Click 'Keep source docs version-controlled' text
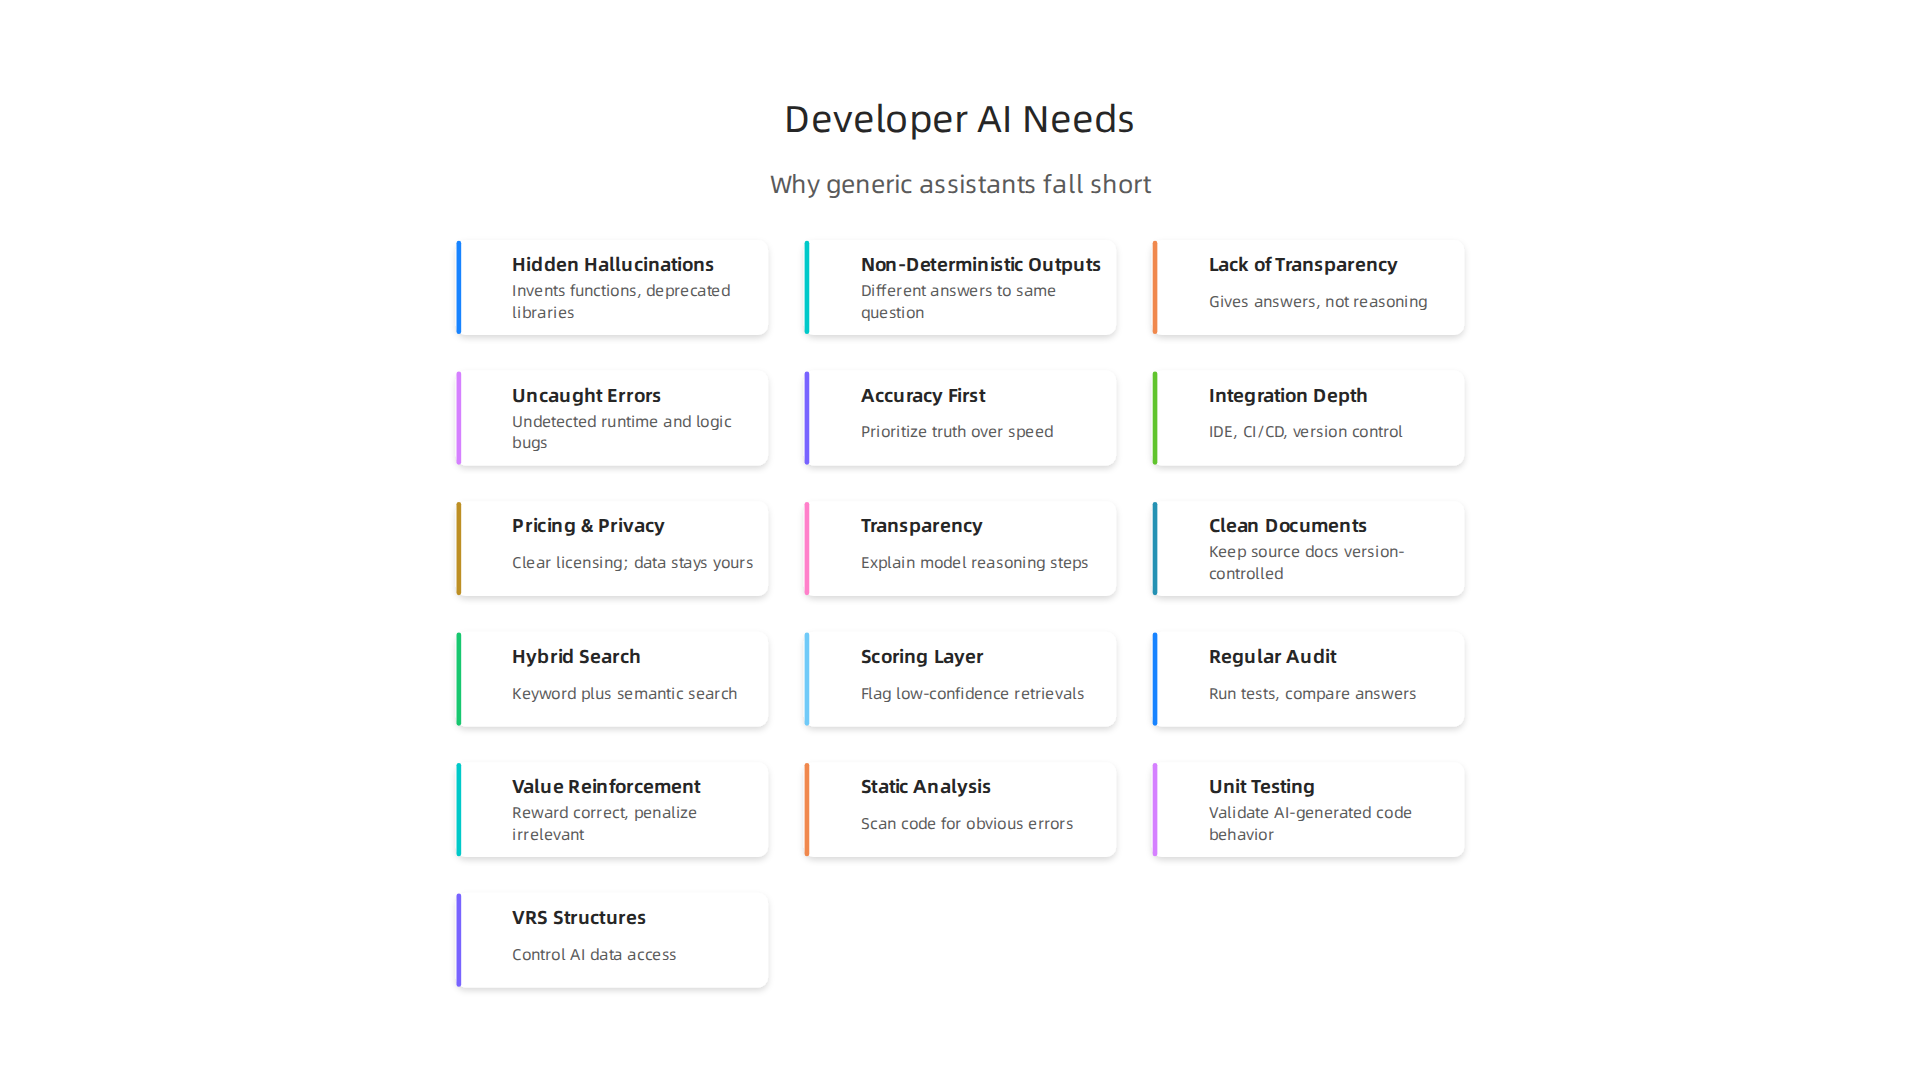 (x=1306, y=562)
